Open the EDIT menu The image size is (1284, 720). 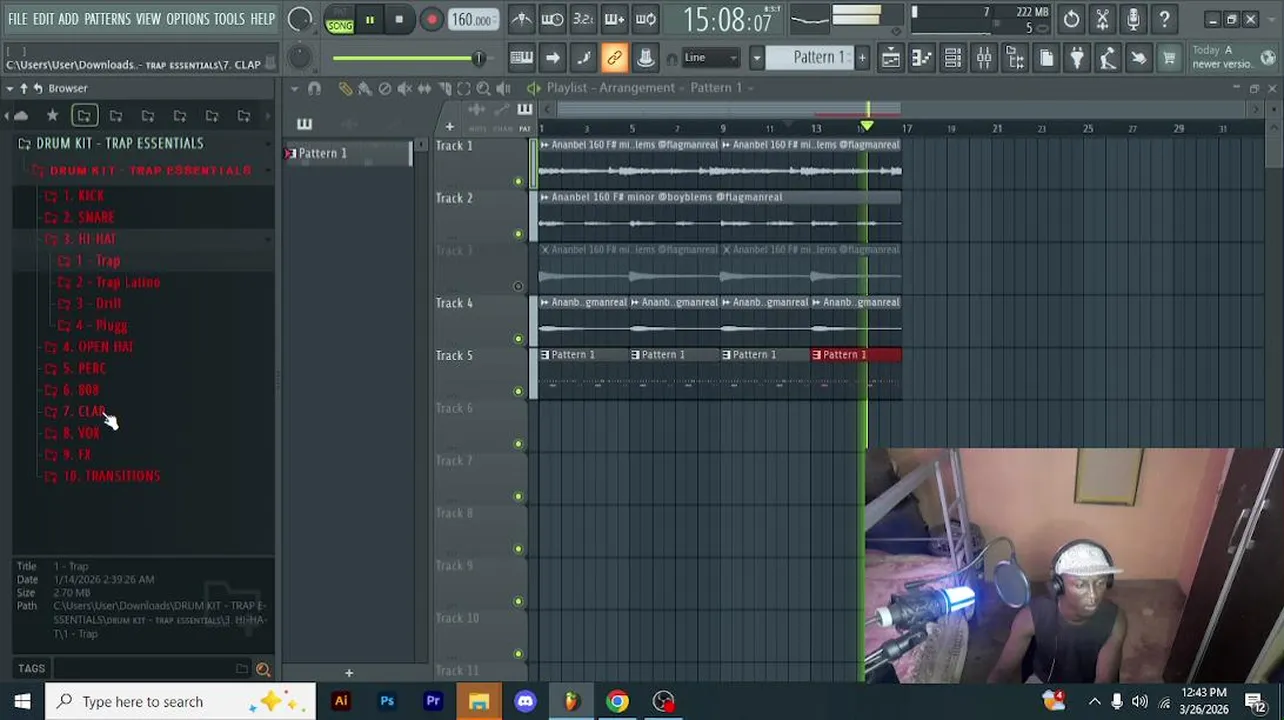[x=43, y=19]
